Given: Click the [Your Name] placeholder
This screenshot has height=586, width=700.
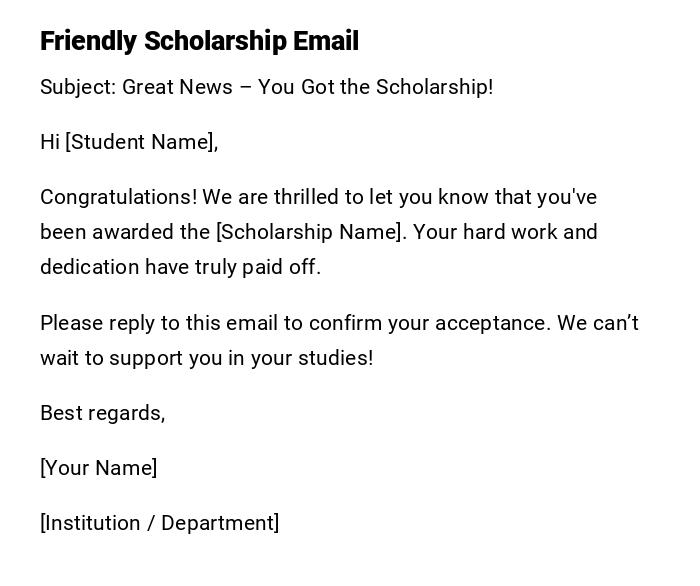Looking at the screenshot, I should tap(98, 468).
